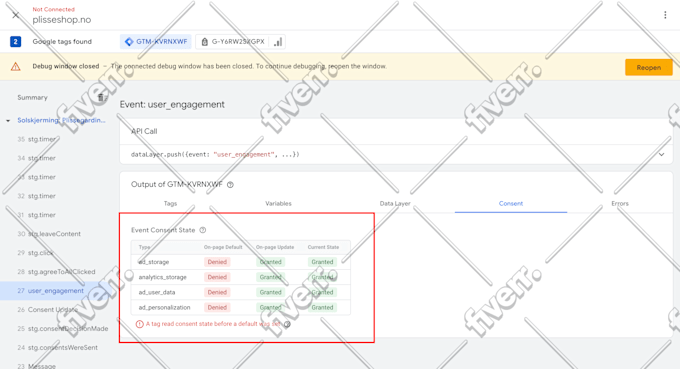Switch to the Variables tab
680x369 pixels.
pyautogui.click(x=278, y=203)
